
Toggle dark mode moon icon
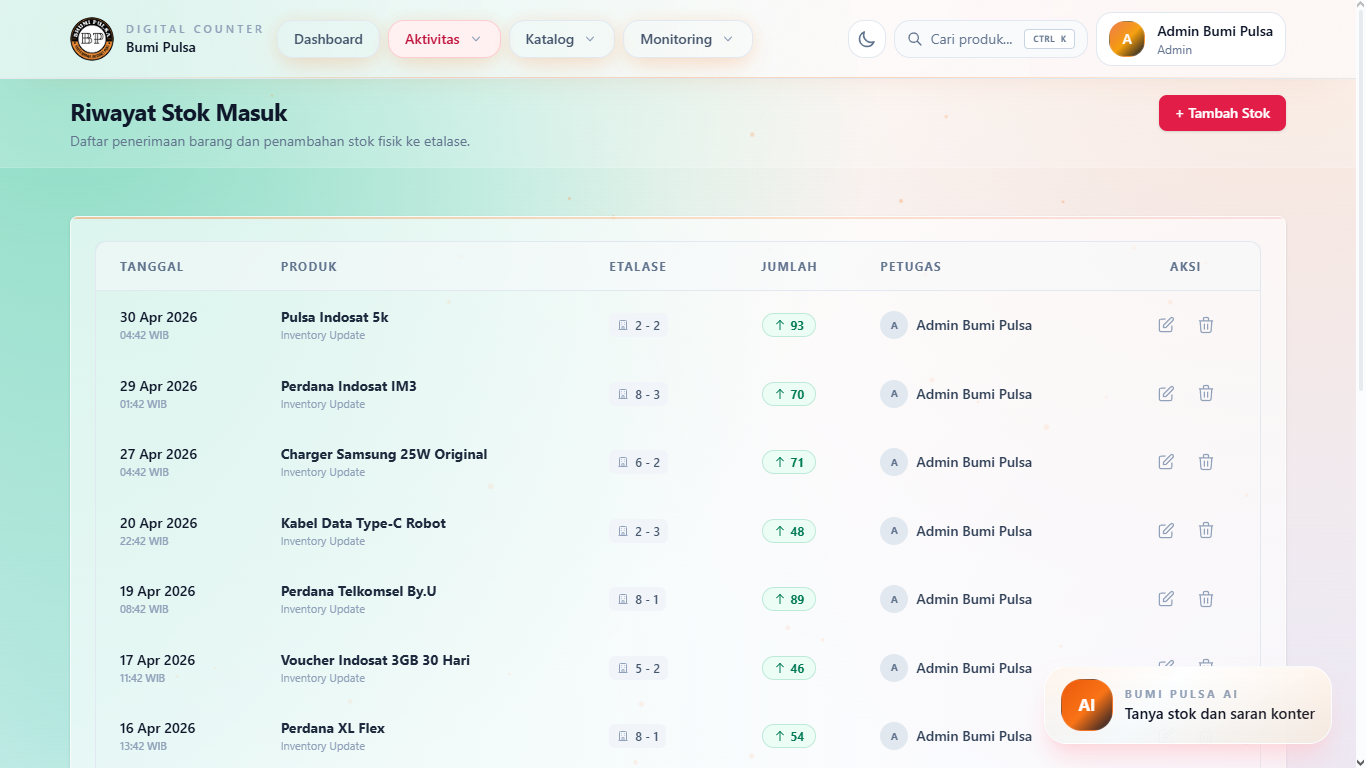pos(867,39)
